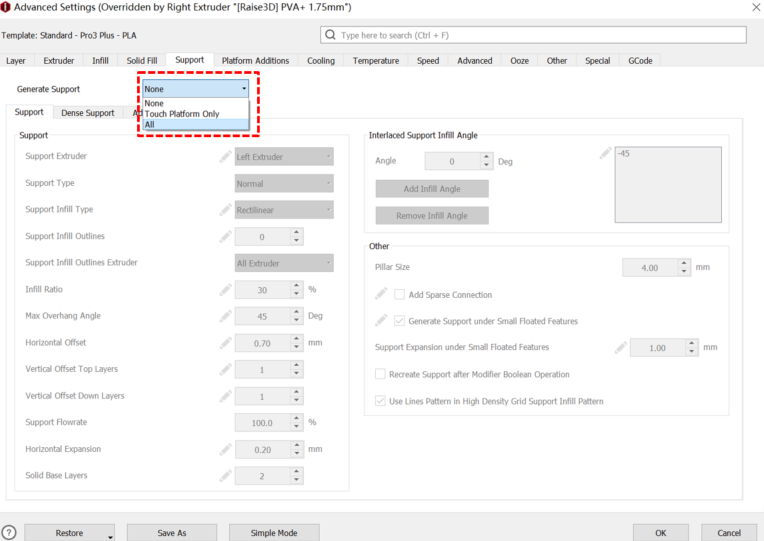Image resolution: width=764 pixels, height=541 pixels.
Task: Check Recreate Support after Modifier Boolean Operation
Action: (380, 374)
